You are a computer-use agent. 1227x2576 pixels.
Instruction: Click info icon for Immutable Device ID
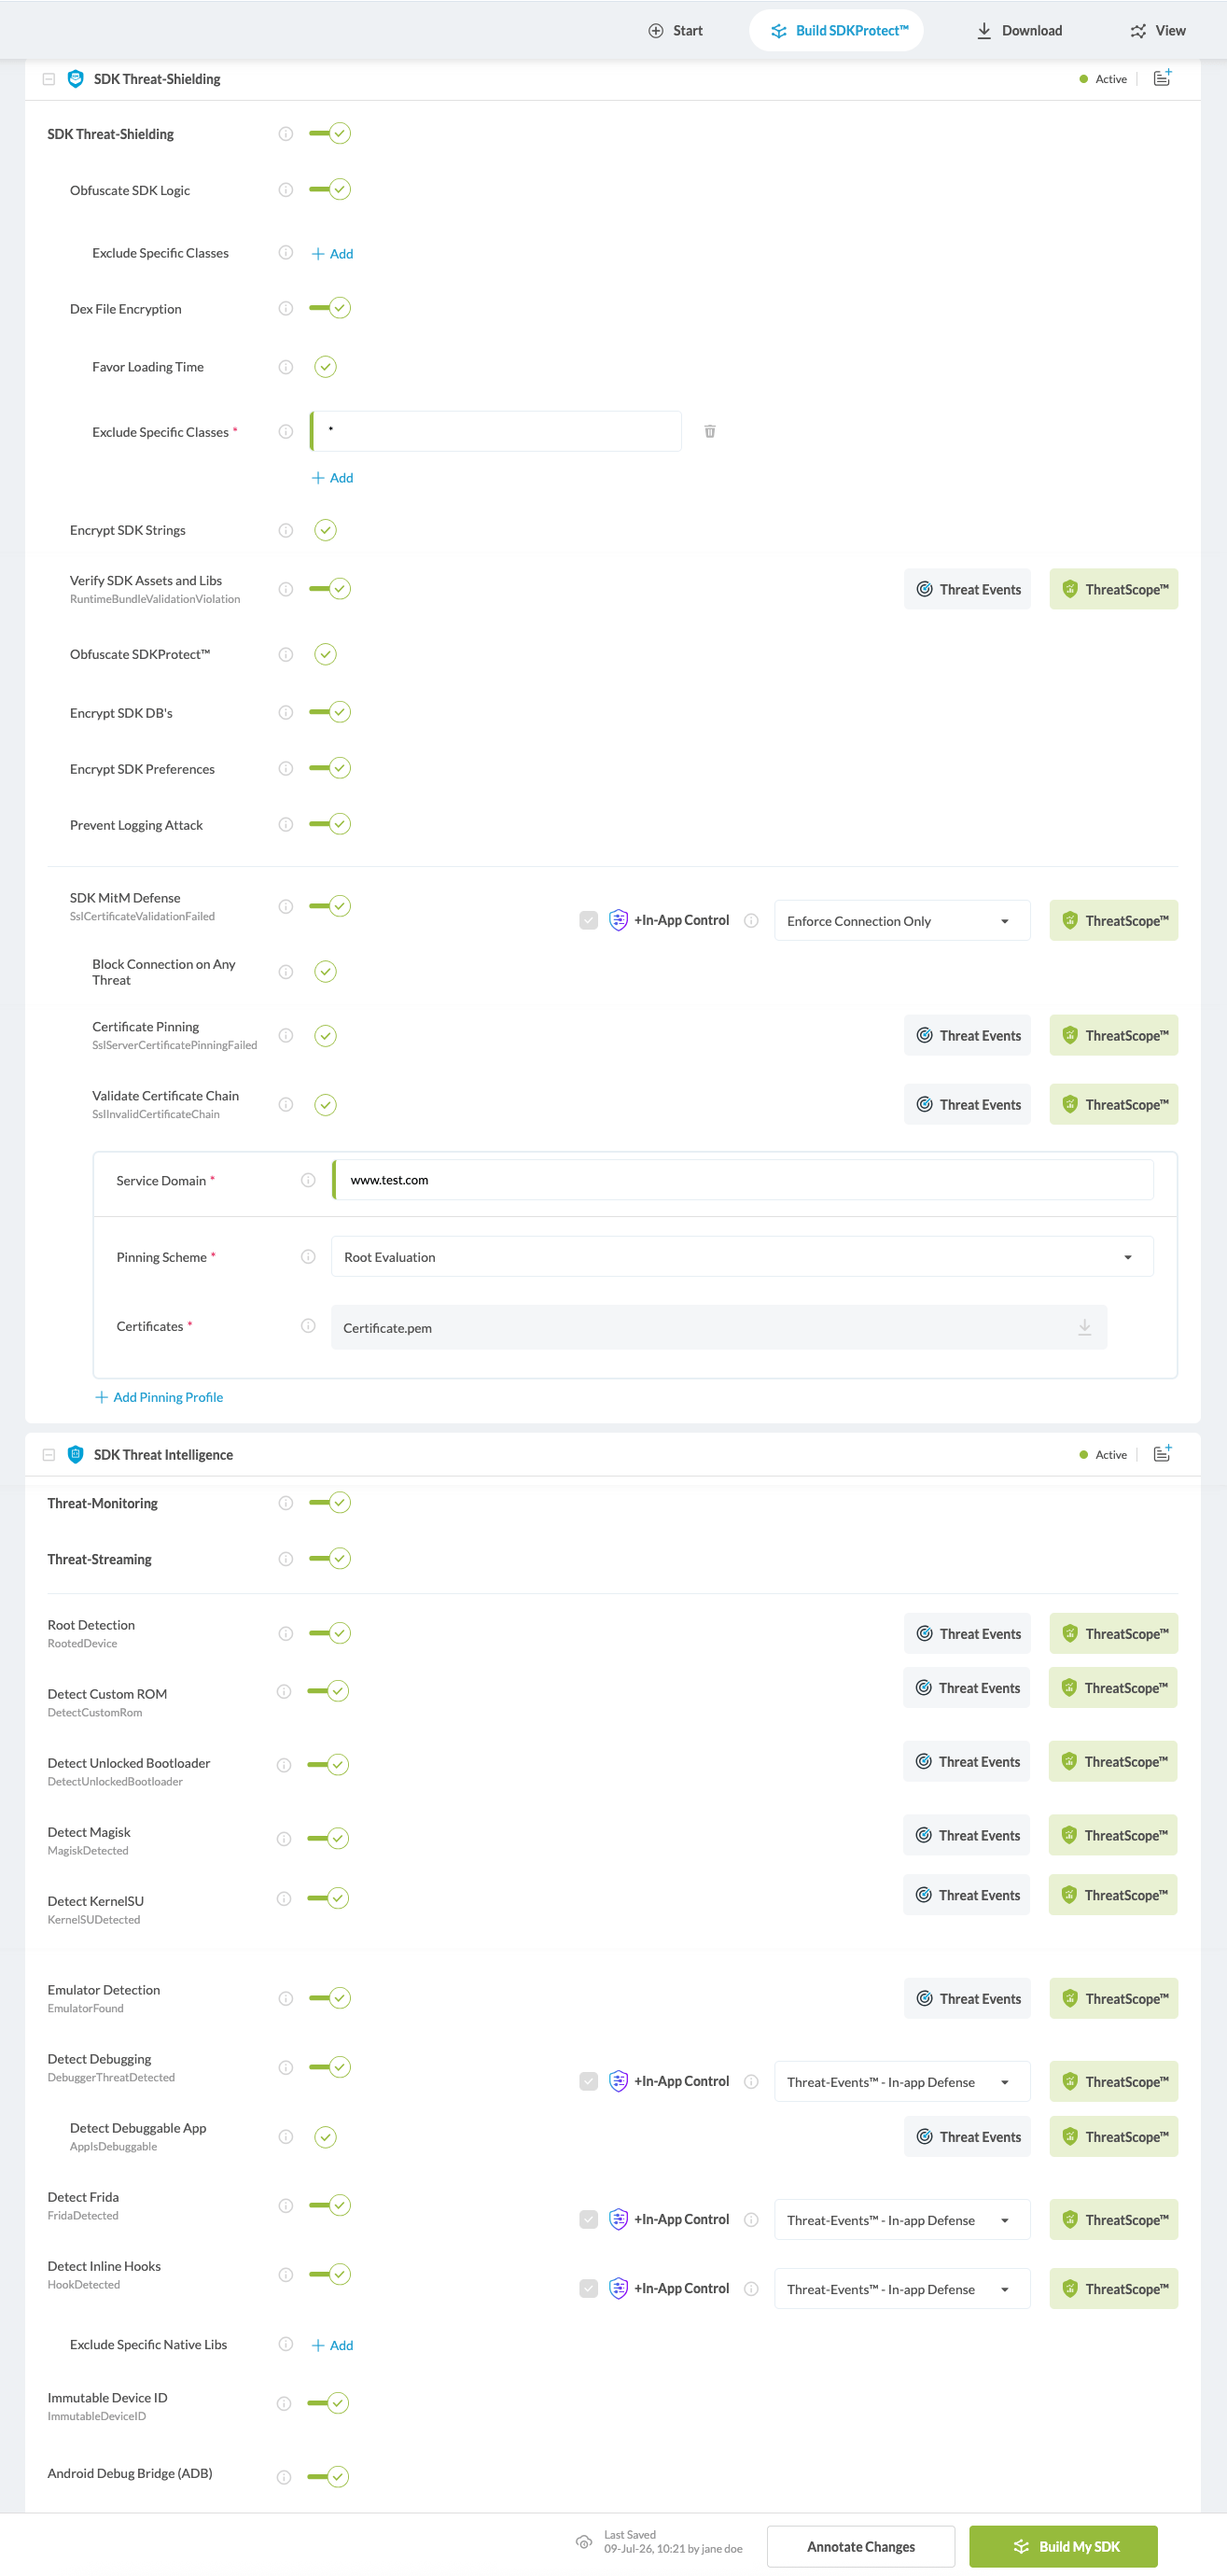[284, 2403]
